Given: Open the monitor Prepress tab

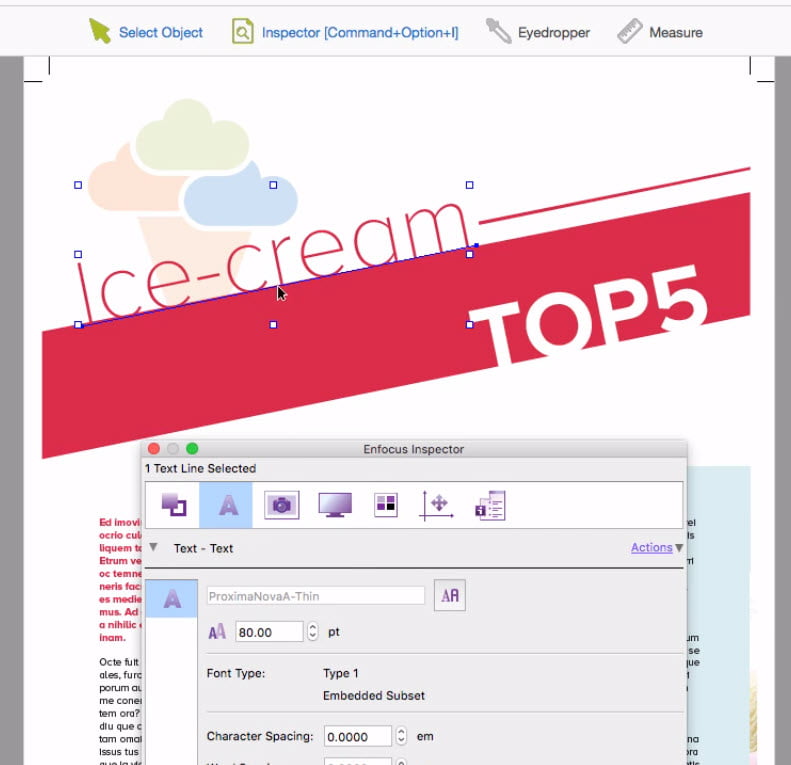Looking at the screenshot, I should coord(335,505).
